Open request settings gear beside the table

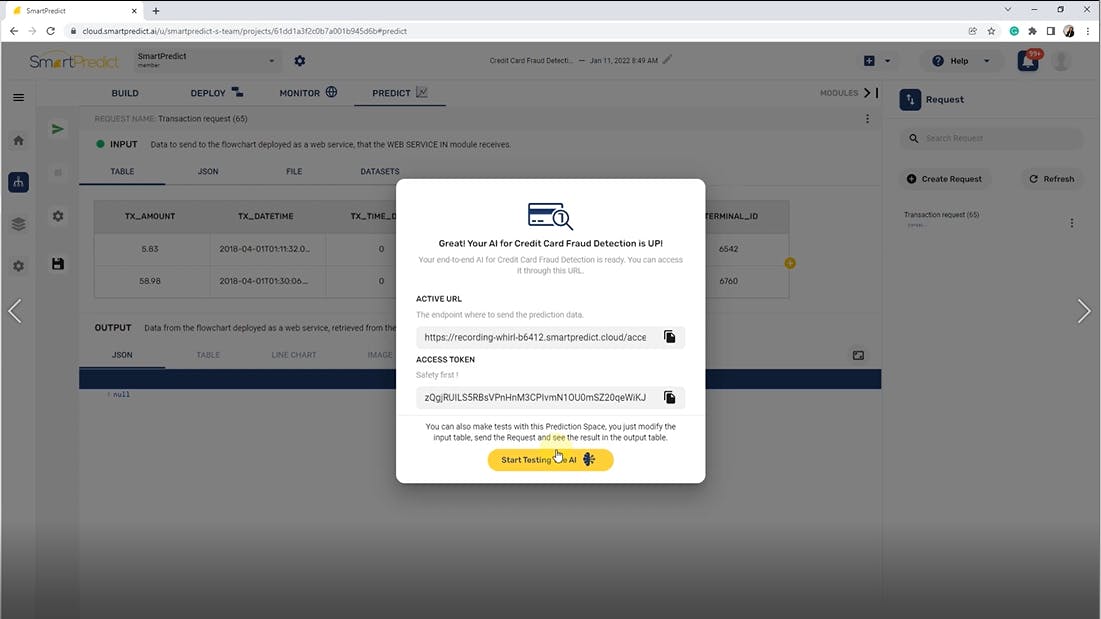tap(58, 216)
